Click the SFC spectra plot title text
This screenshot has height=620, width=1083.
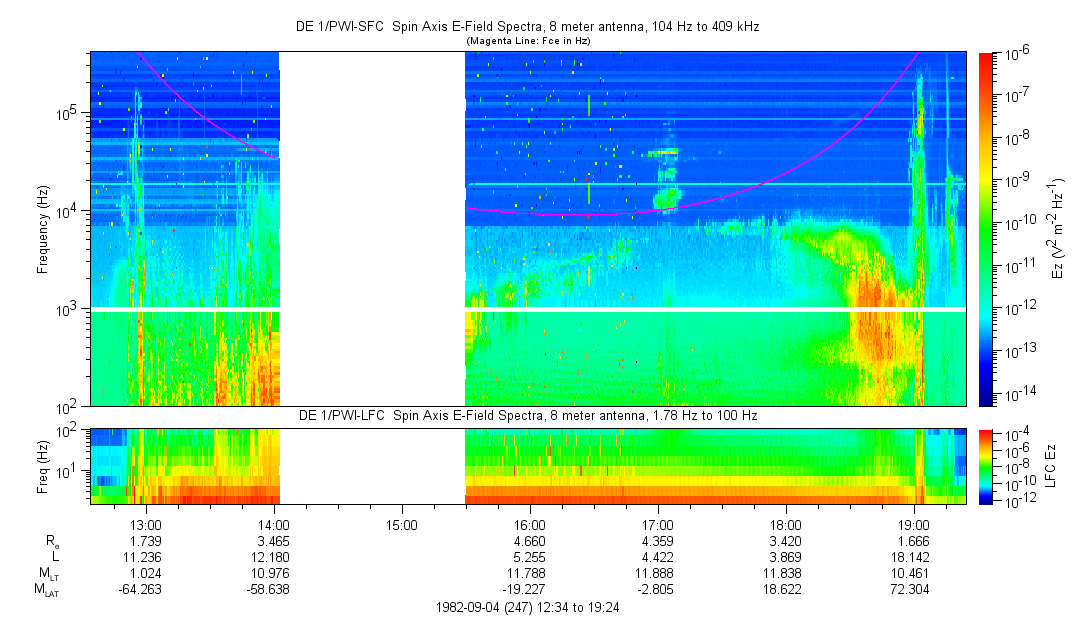tap(528, 27)
